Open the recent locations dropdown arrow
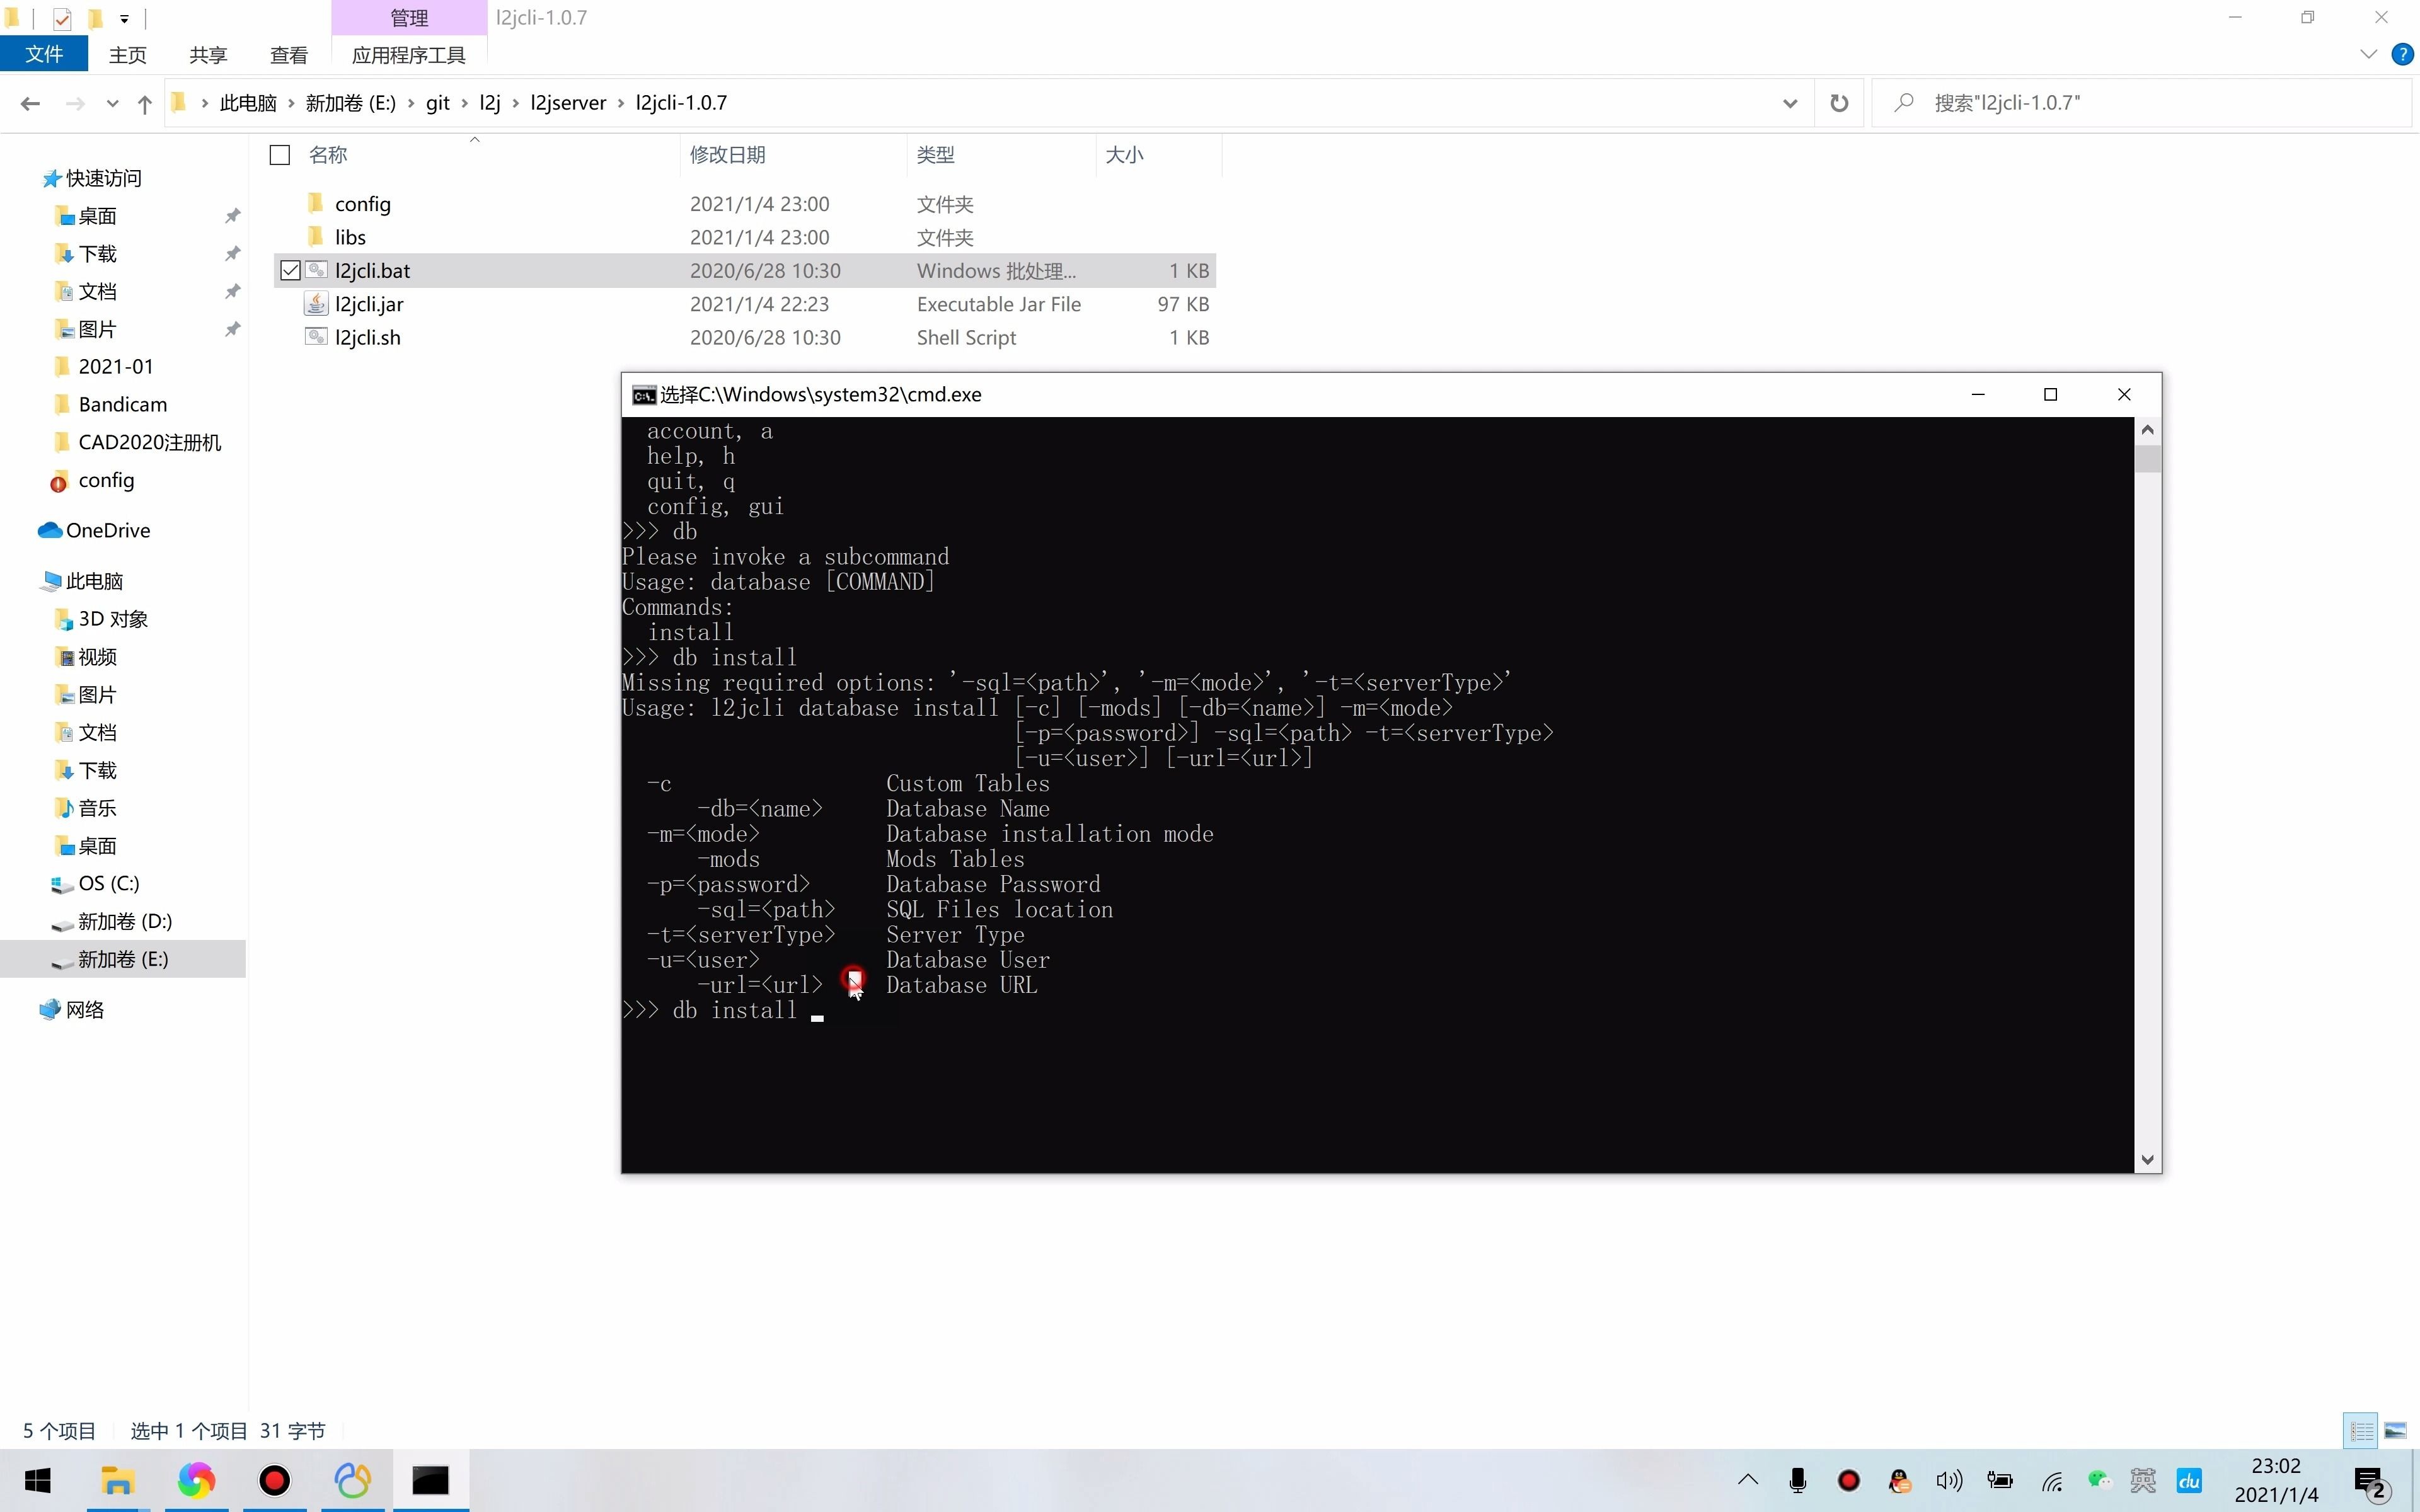 [112, 103]
